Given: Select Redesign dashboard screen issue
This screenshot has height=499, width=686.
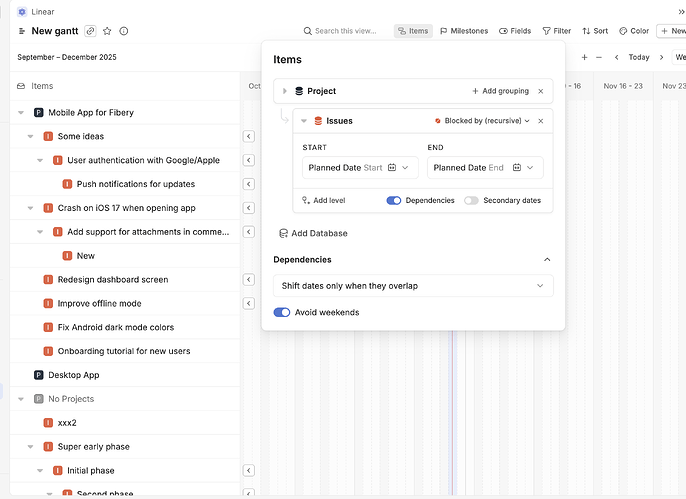Looking at the screenshot, I should coord(113,279).
